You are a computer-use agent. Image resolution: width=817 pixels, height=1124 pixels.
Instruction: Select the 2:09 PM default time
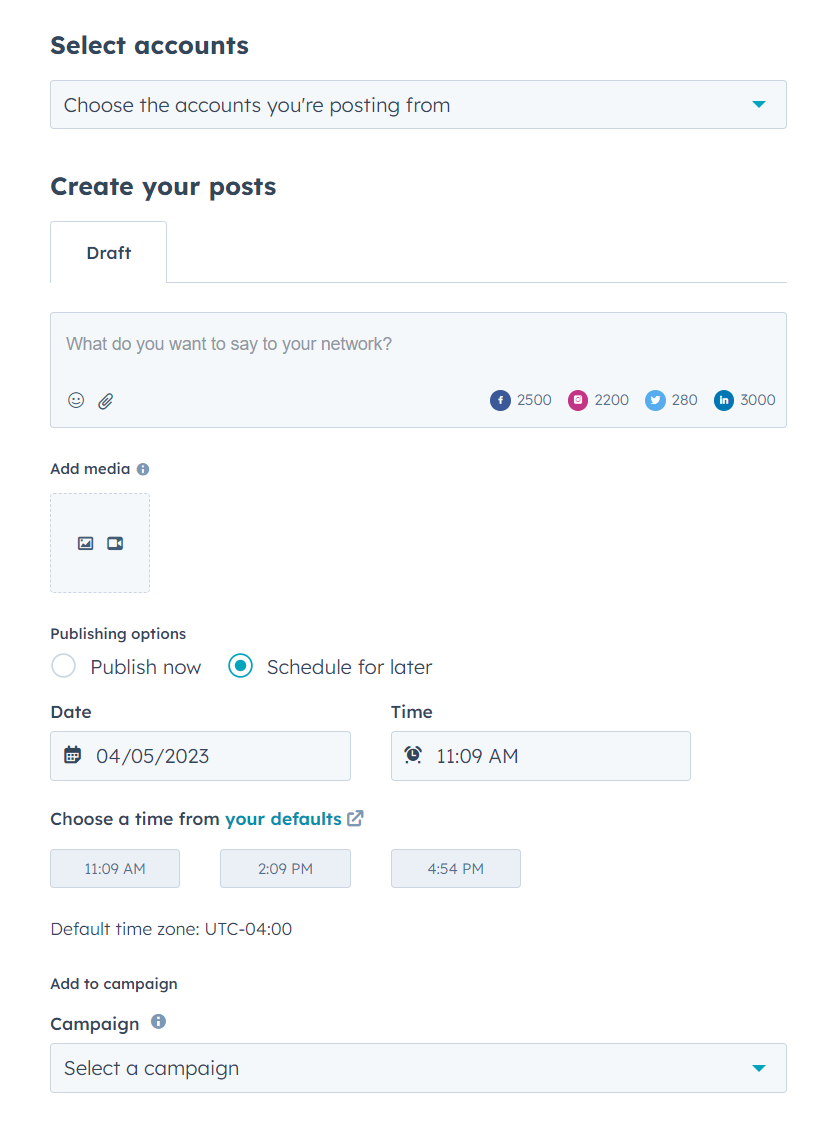point(285,868)
